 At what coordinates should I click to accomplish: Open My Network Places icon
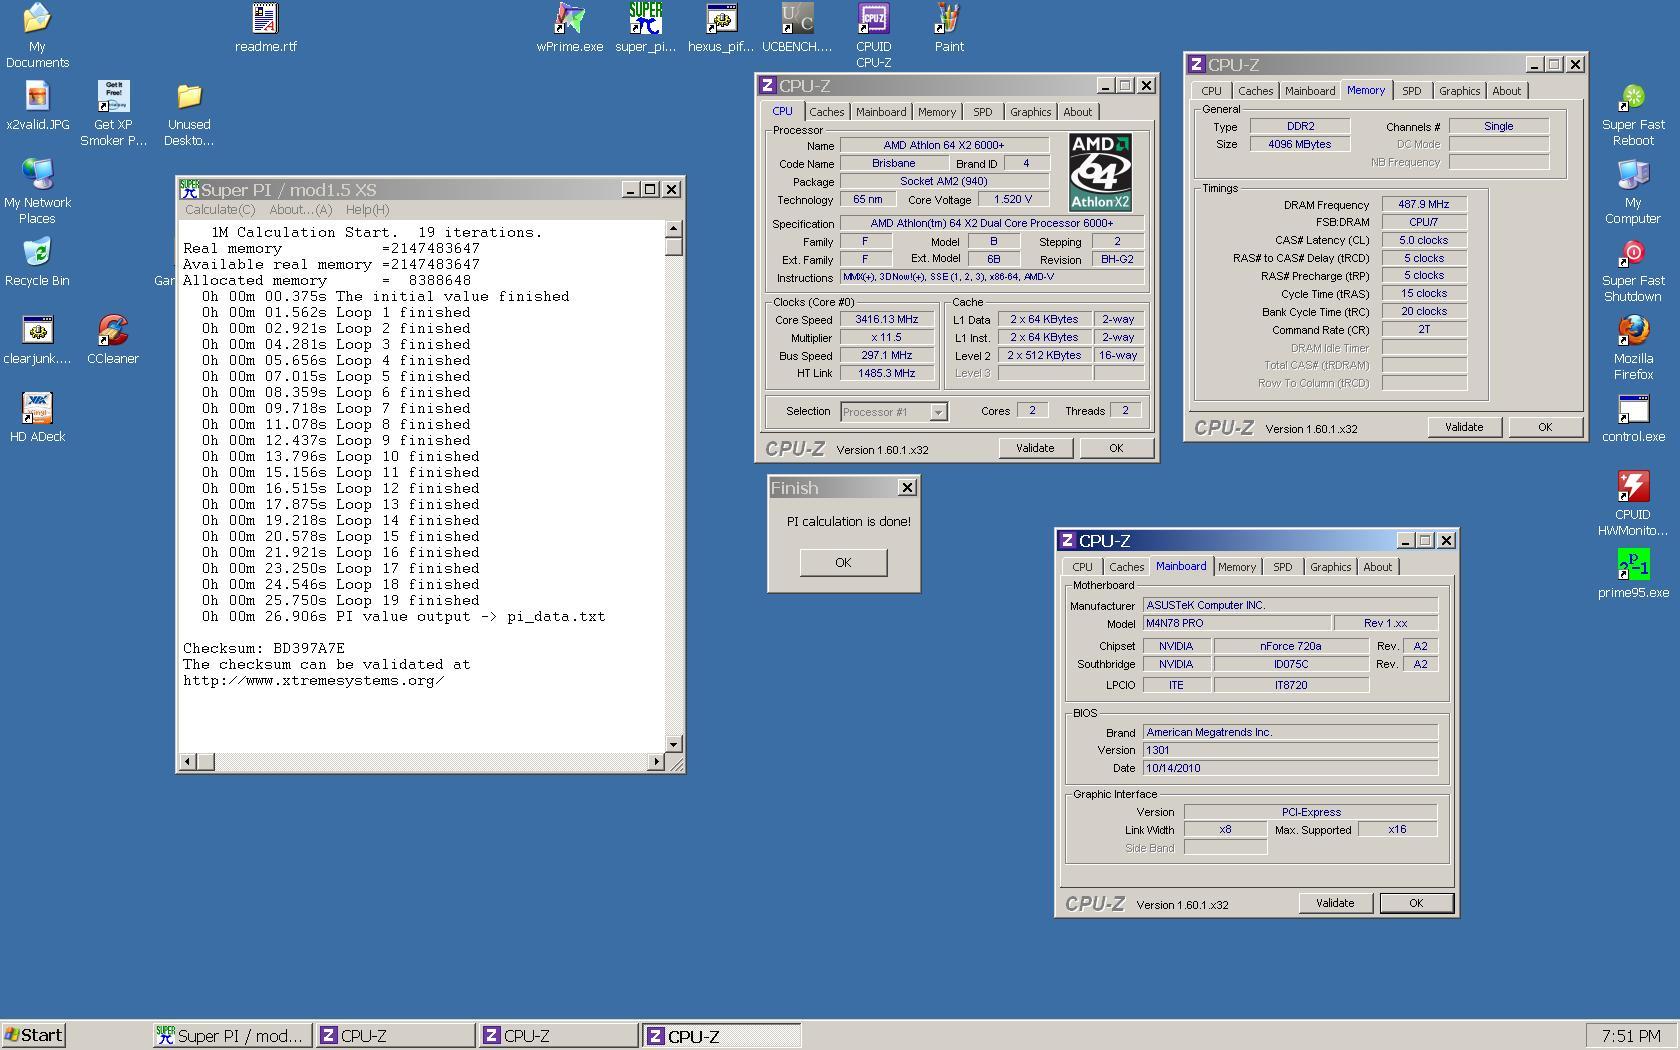pos(37,191)
